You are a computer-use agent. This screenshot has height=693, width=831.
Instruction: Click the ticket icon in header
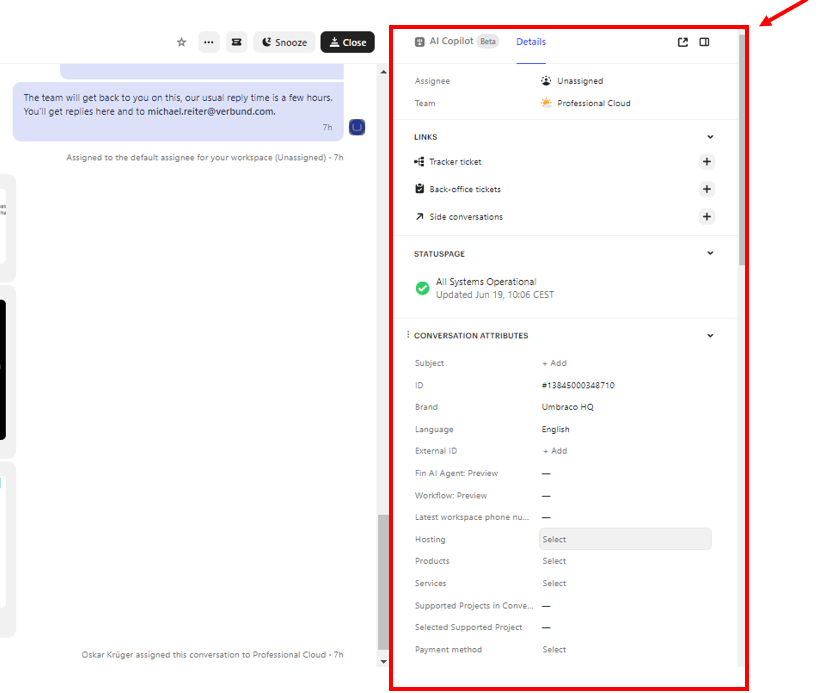[x=236, y=42]
